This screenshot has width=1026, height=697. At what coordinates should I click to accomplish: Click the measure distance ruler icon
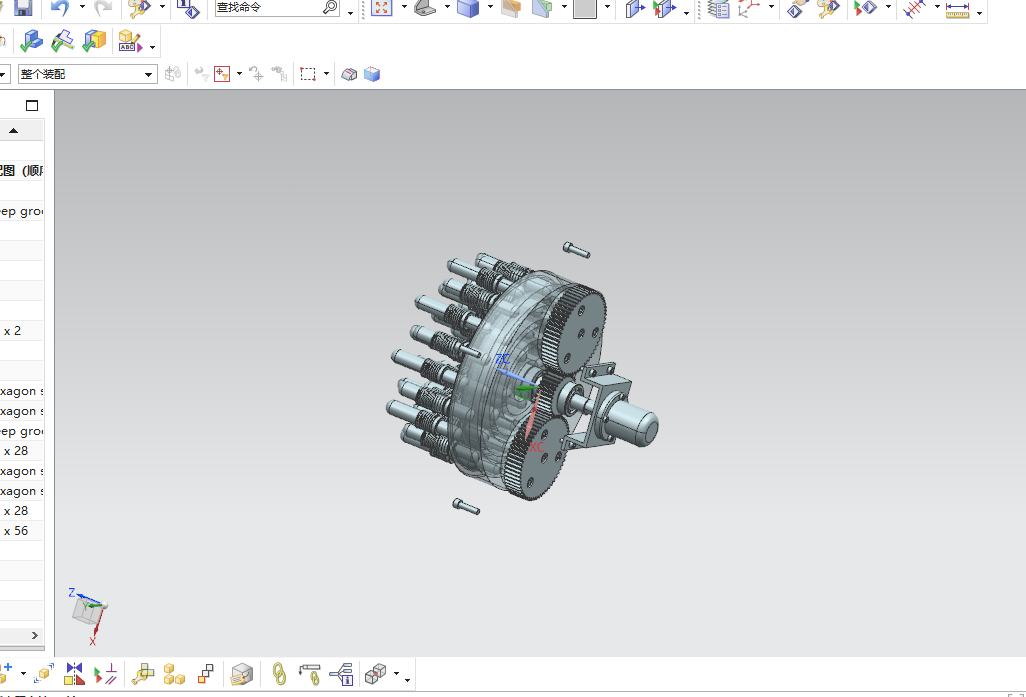(x=957, y=9)
